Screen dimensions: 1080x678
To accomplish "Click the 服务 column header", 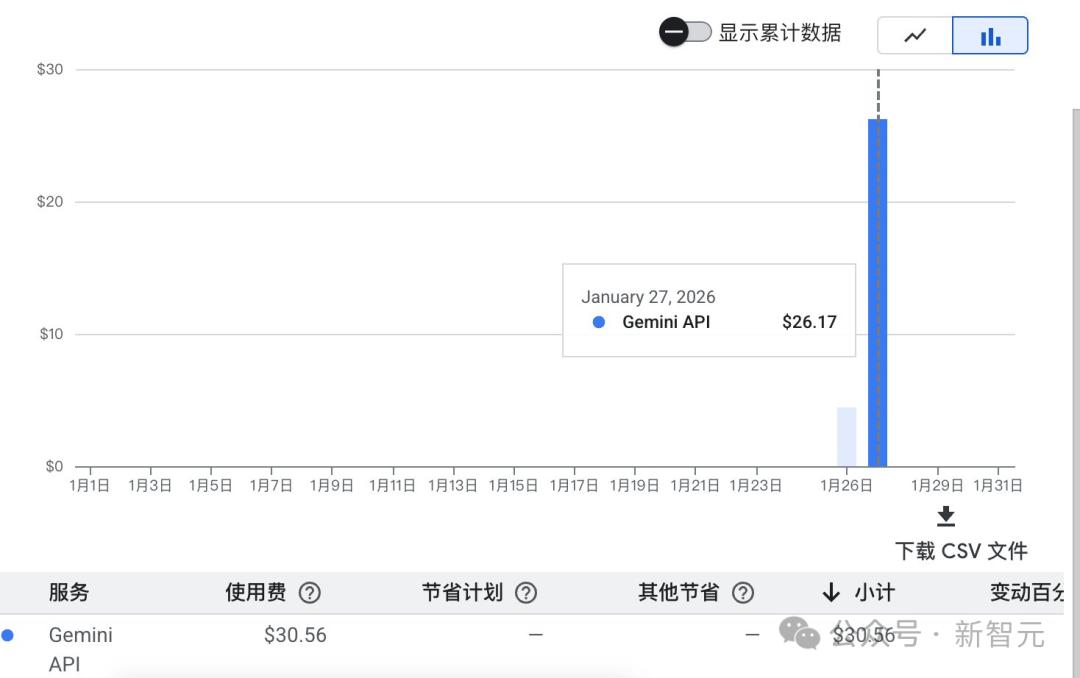I will 69,593.
